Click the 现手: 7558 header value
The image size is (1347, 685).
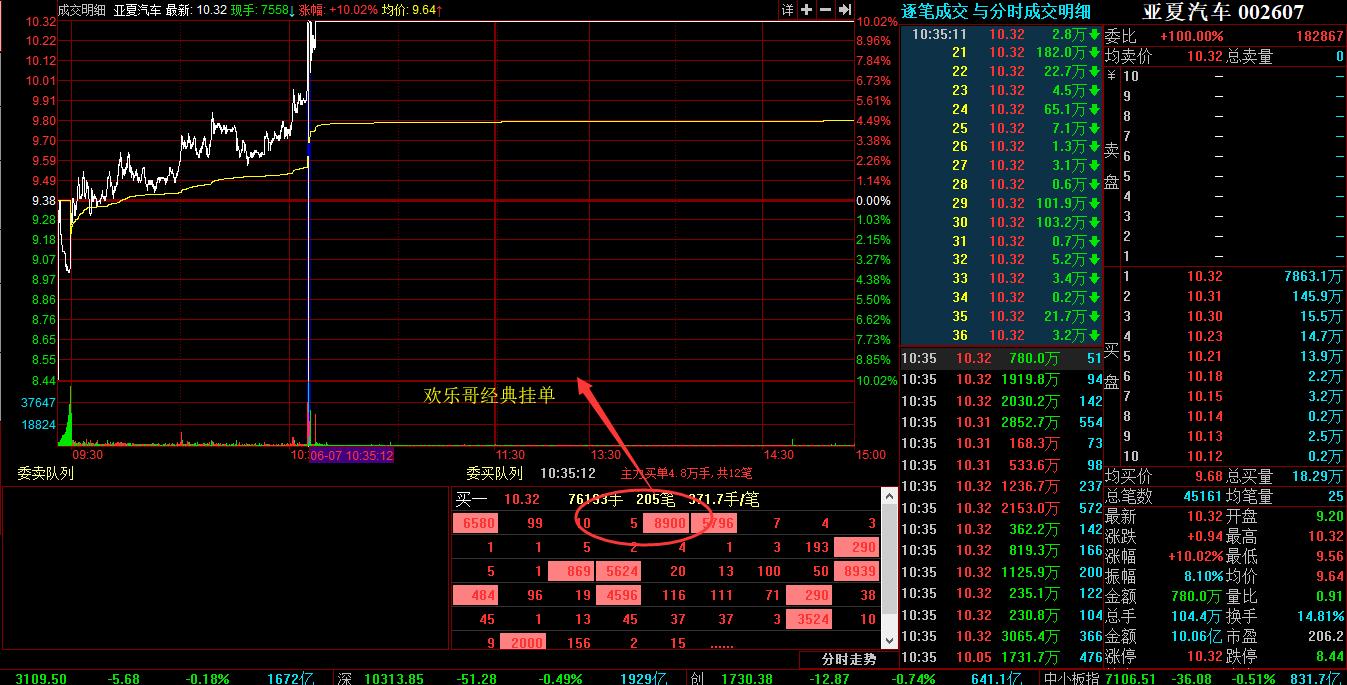coord(261,10)
